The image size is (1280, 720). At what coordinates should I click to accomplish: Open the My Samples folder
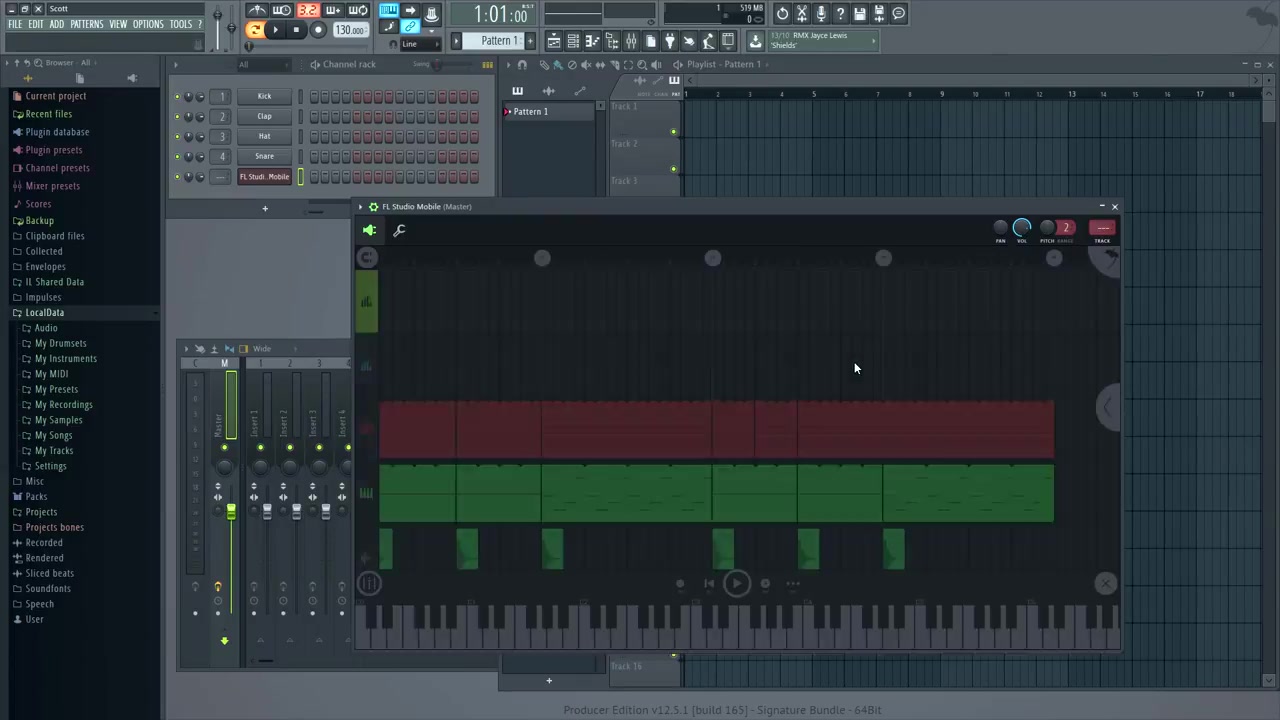(58, 420)
